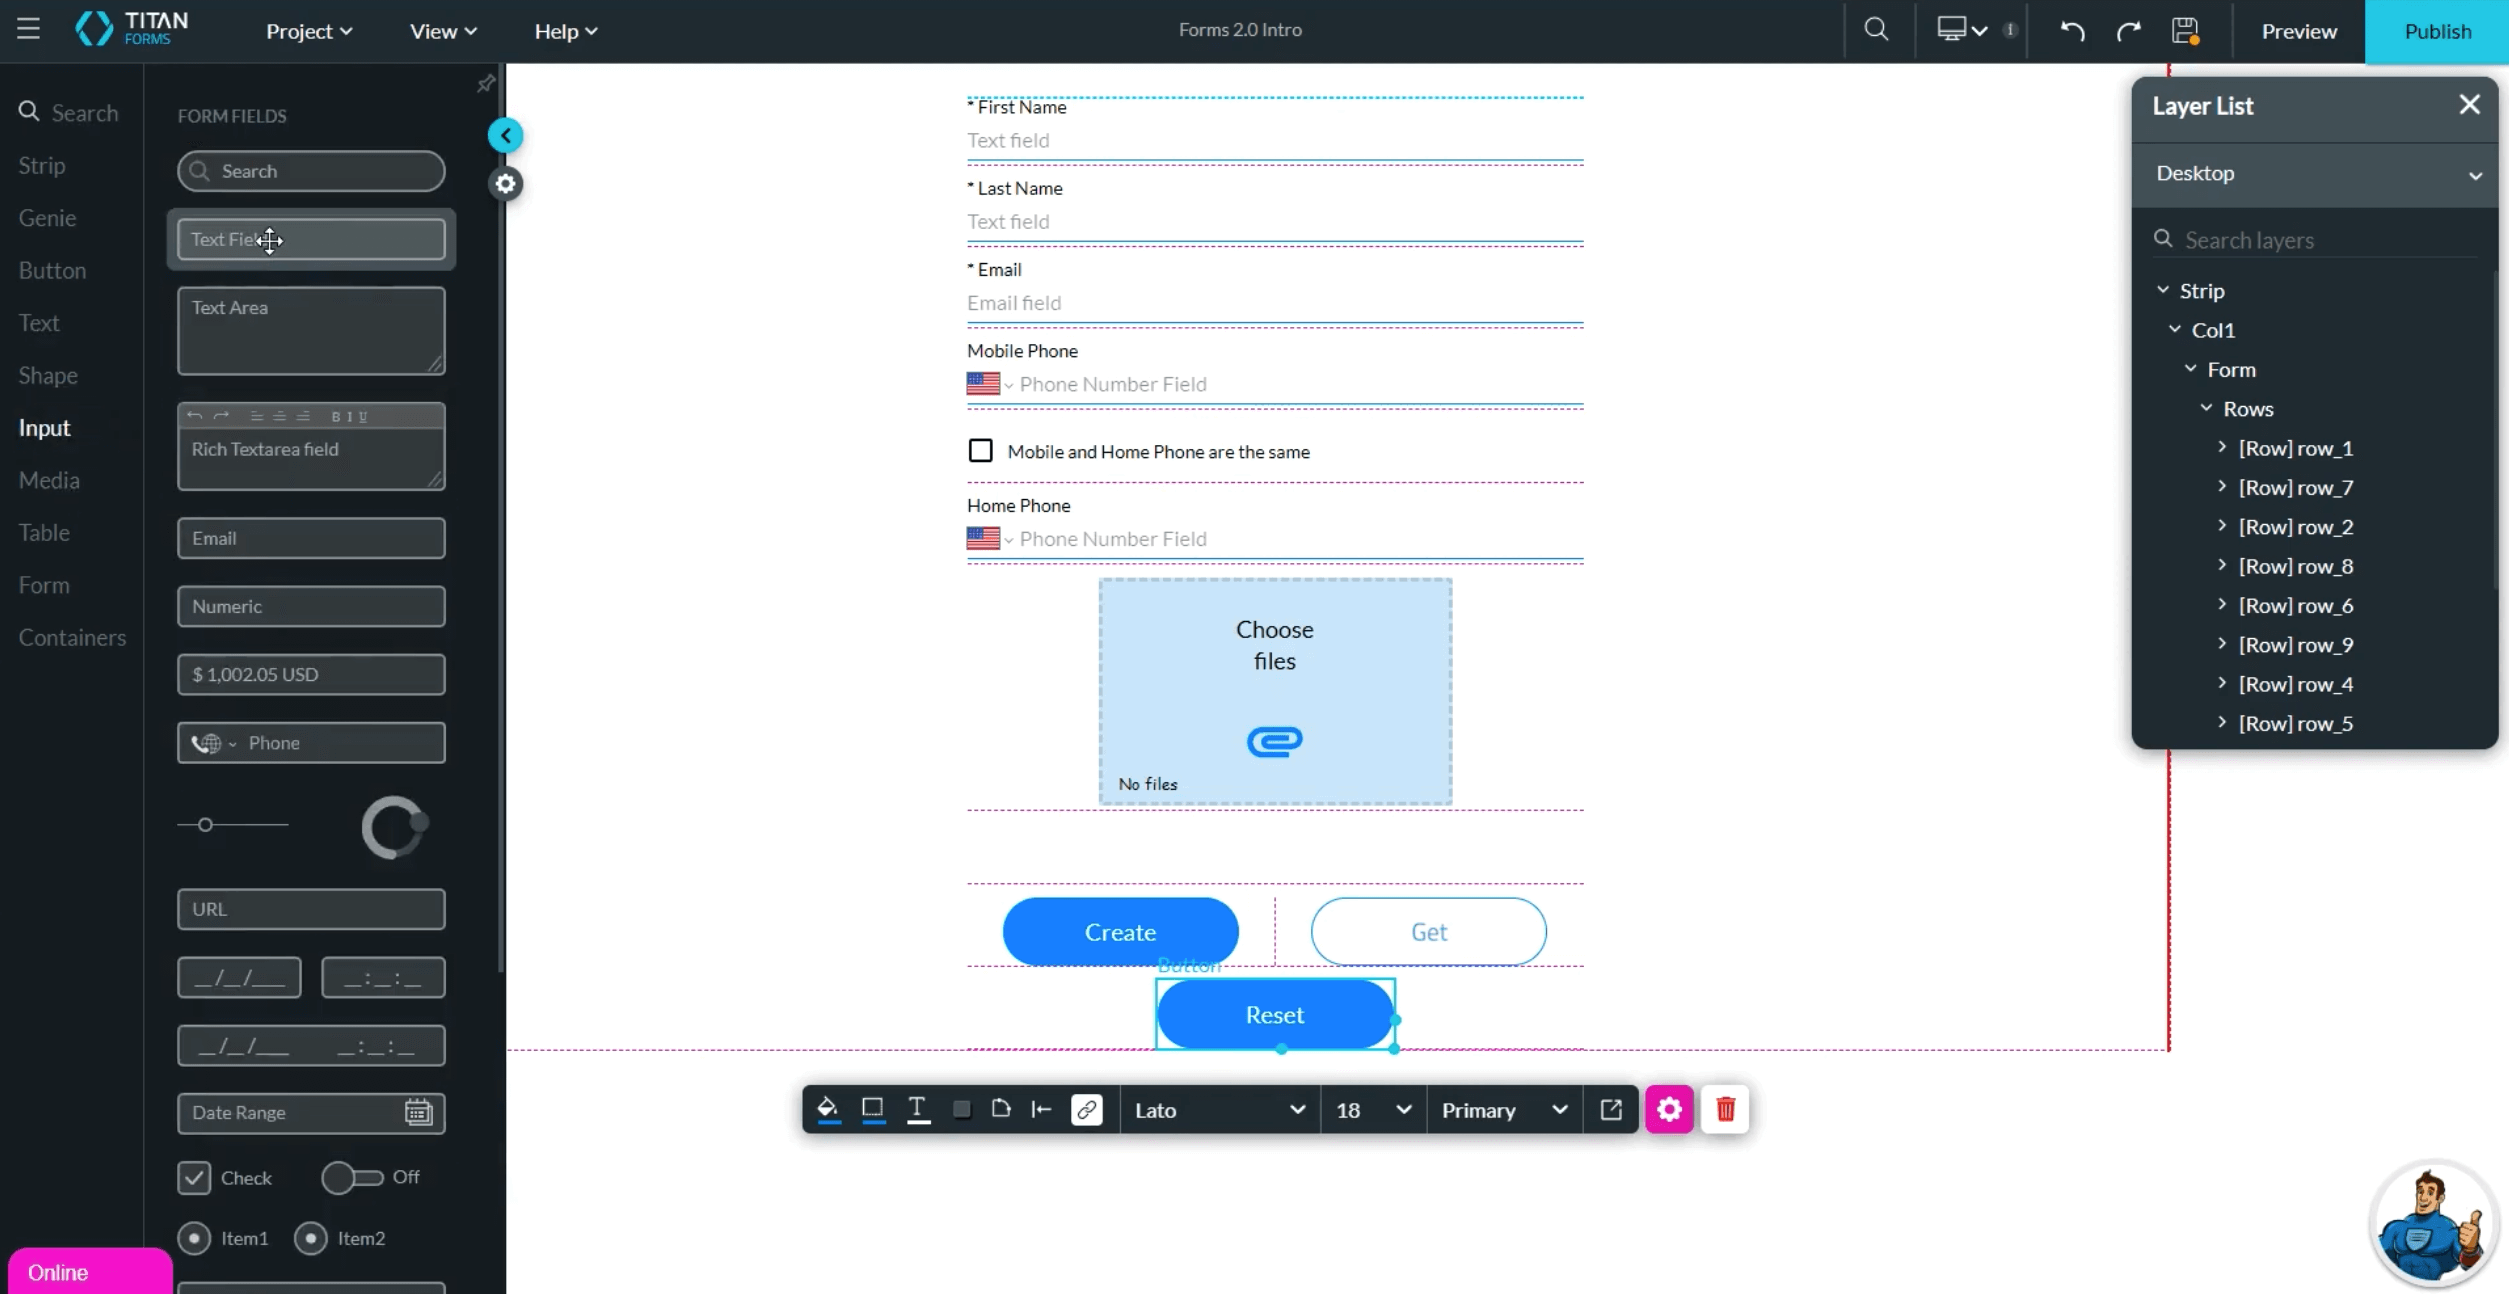Click the link icon in button toolbar

click(1086, 1109)
